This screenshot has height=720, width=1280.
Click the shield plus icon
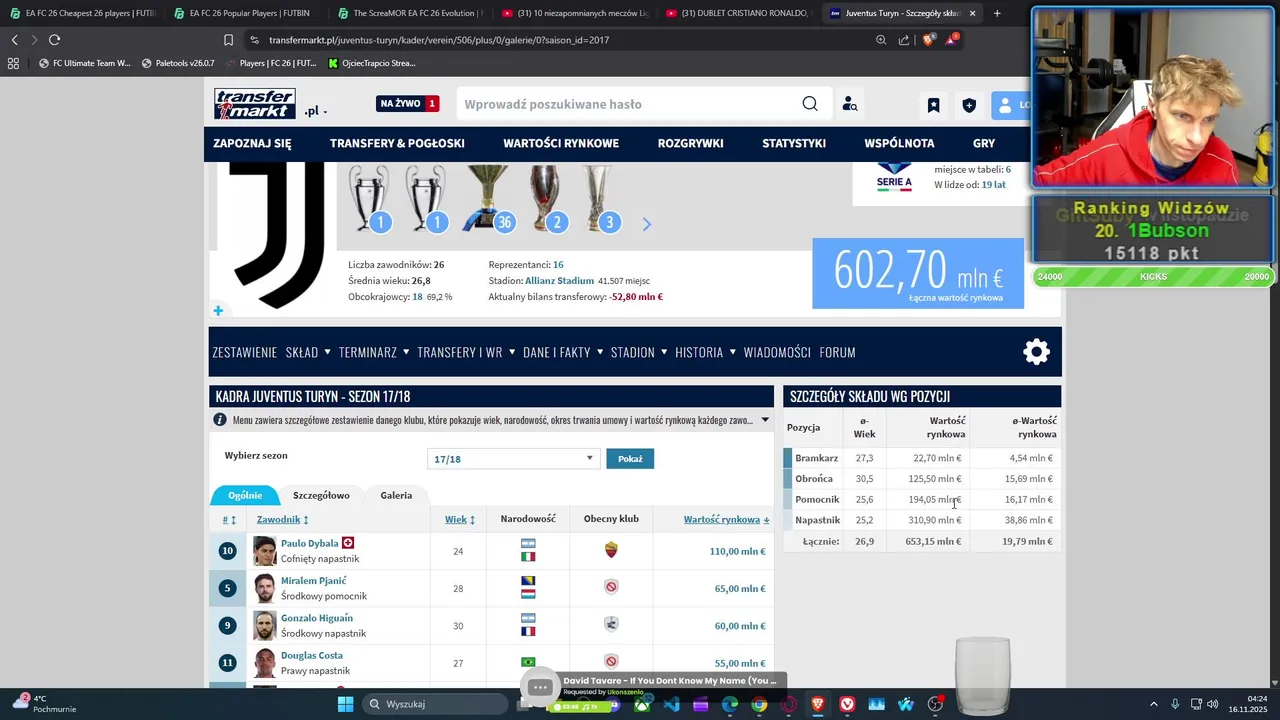click(x=969, y=105)
